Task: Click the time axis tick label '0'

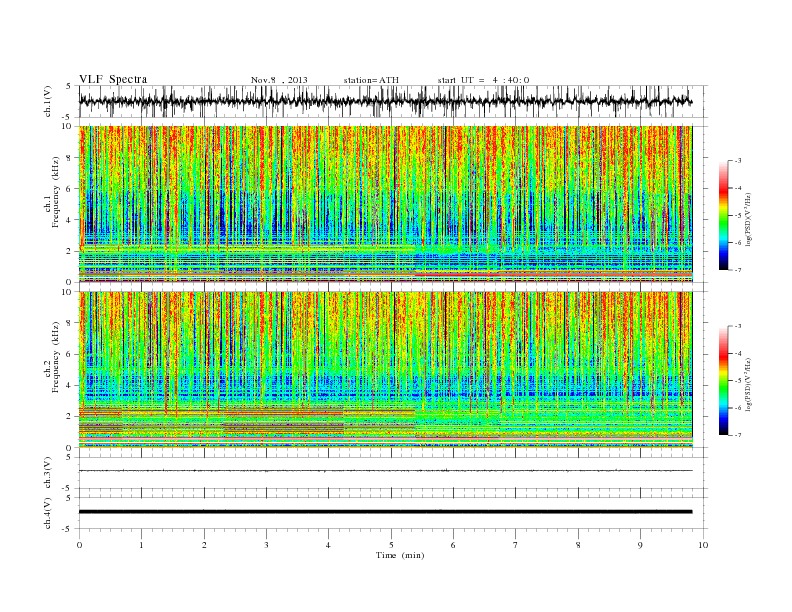Action: [x=79, y=545]
